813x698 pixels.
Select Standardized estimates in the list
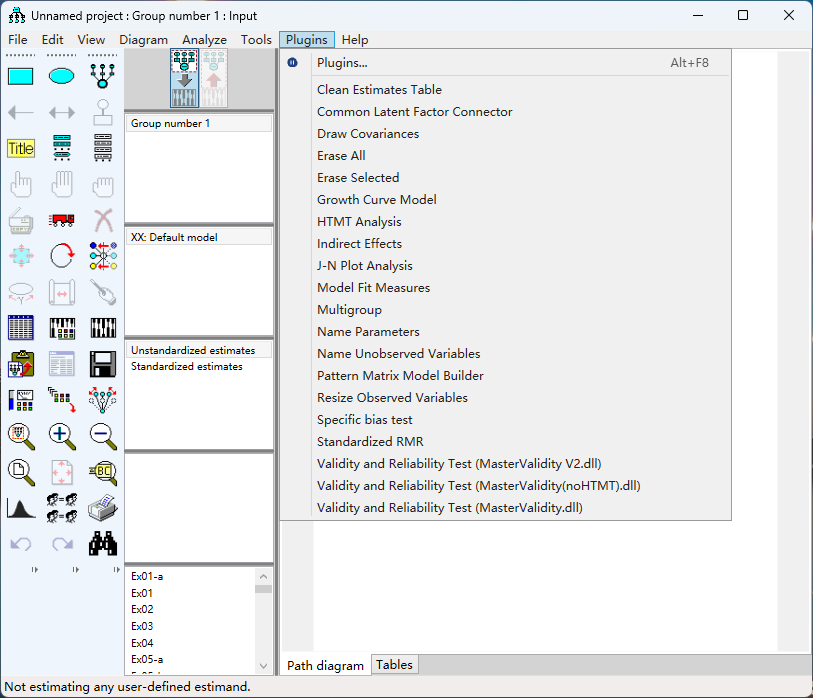pyautogui.click(x=187, y=367)
